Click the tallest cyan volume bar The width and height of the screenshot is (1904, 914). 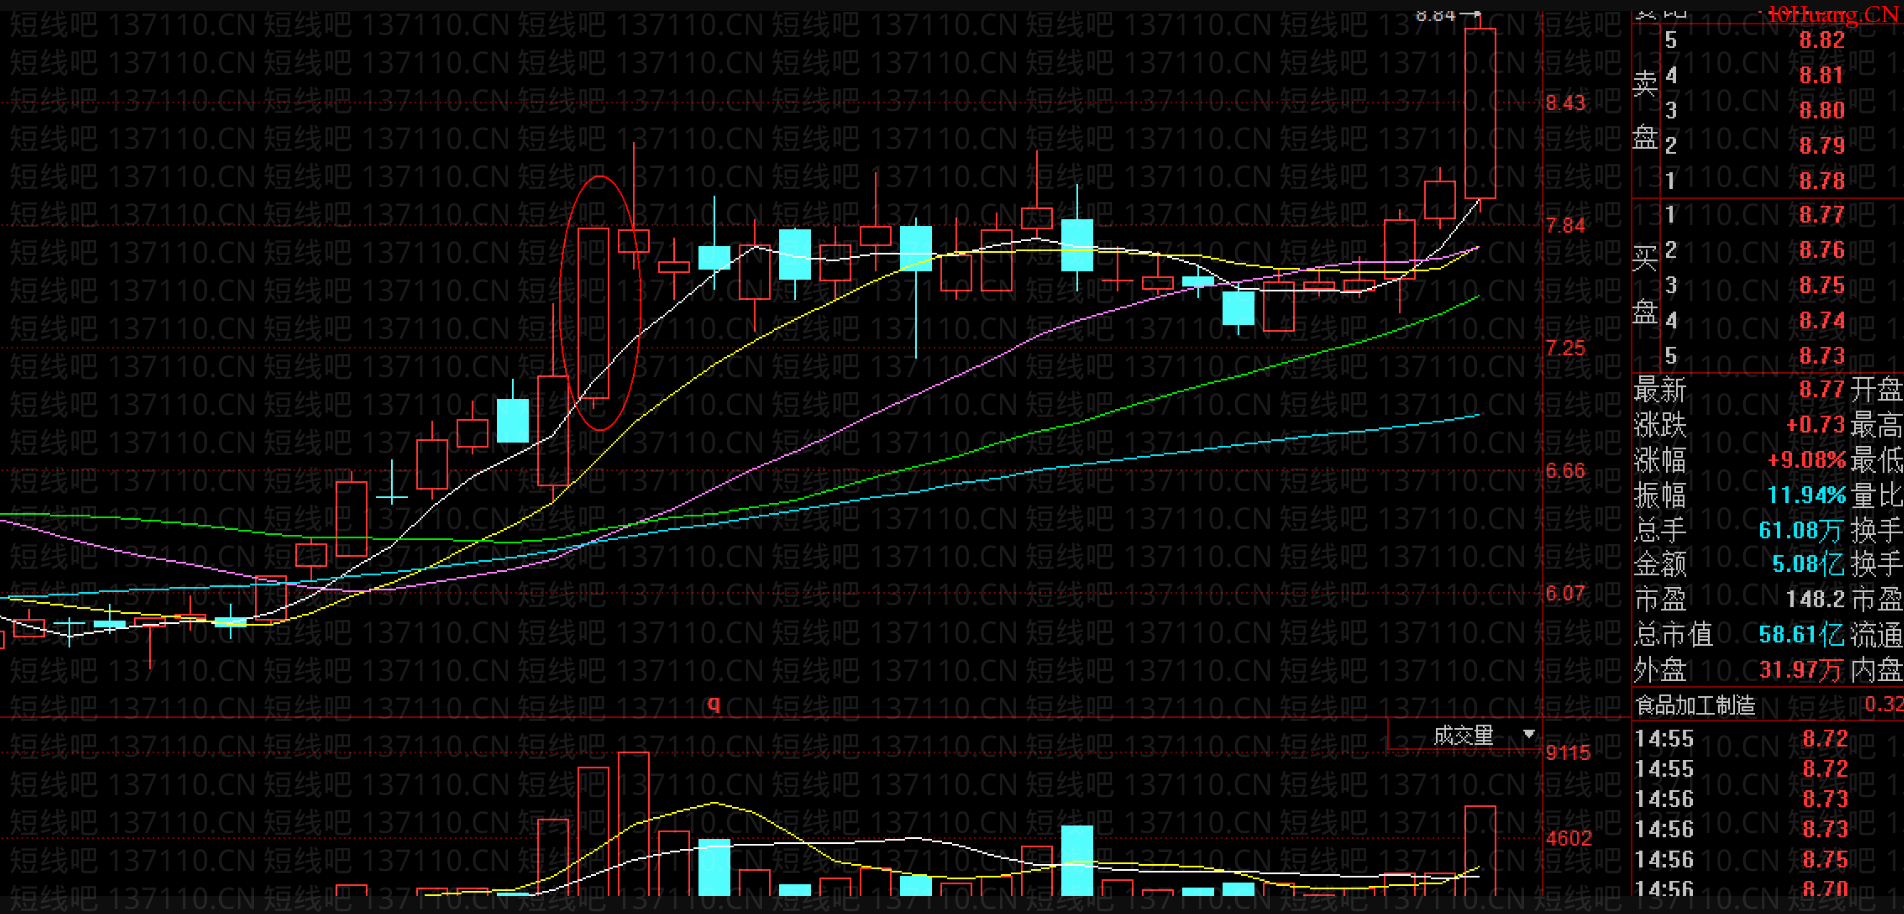tap(1077, 860)
